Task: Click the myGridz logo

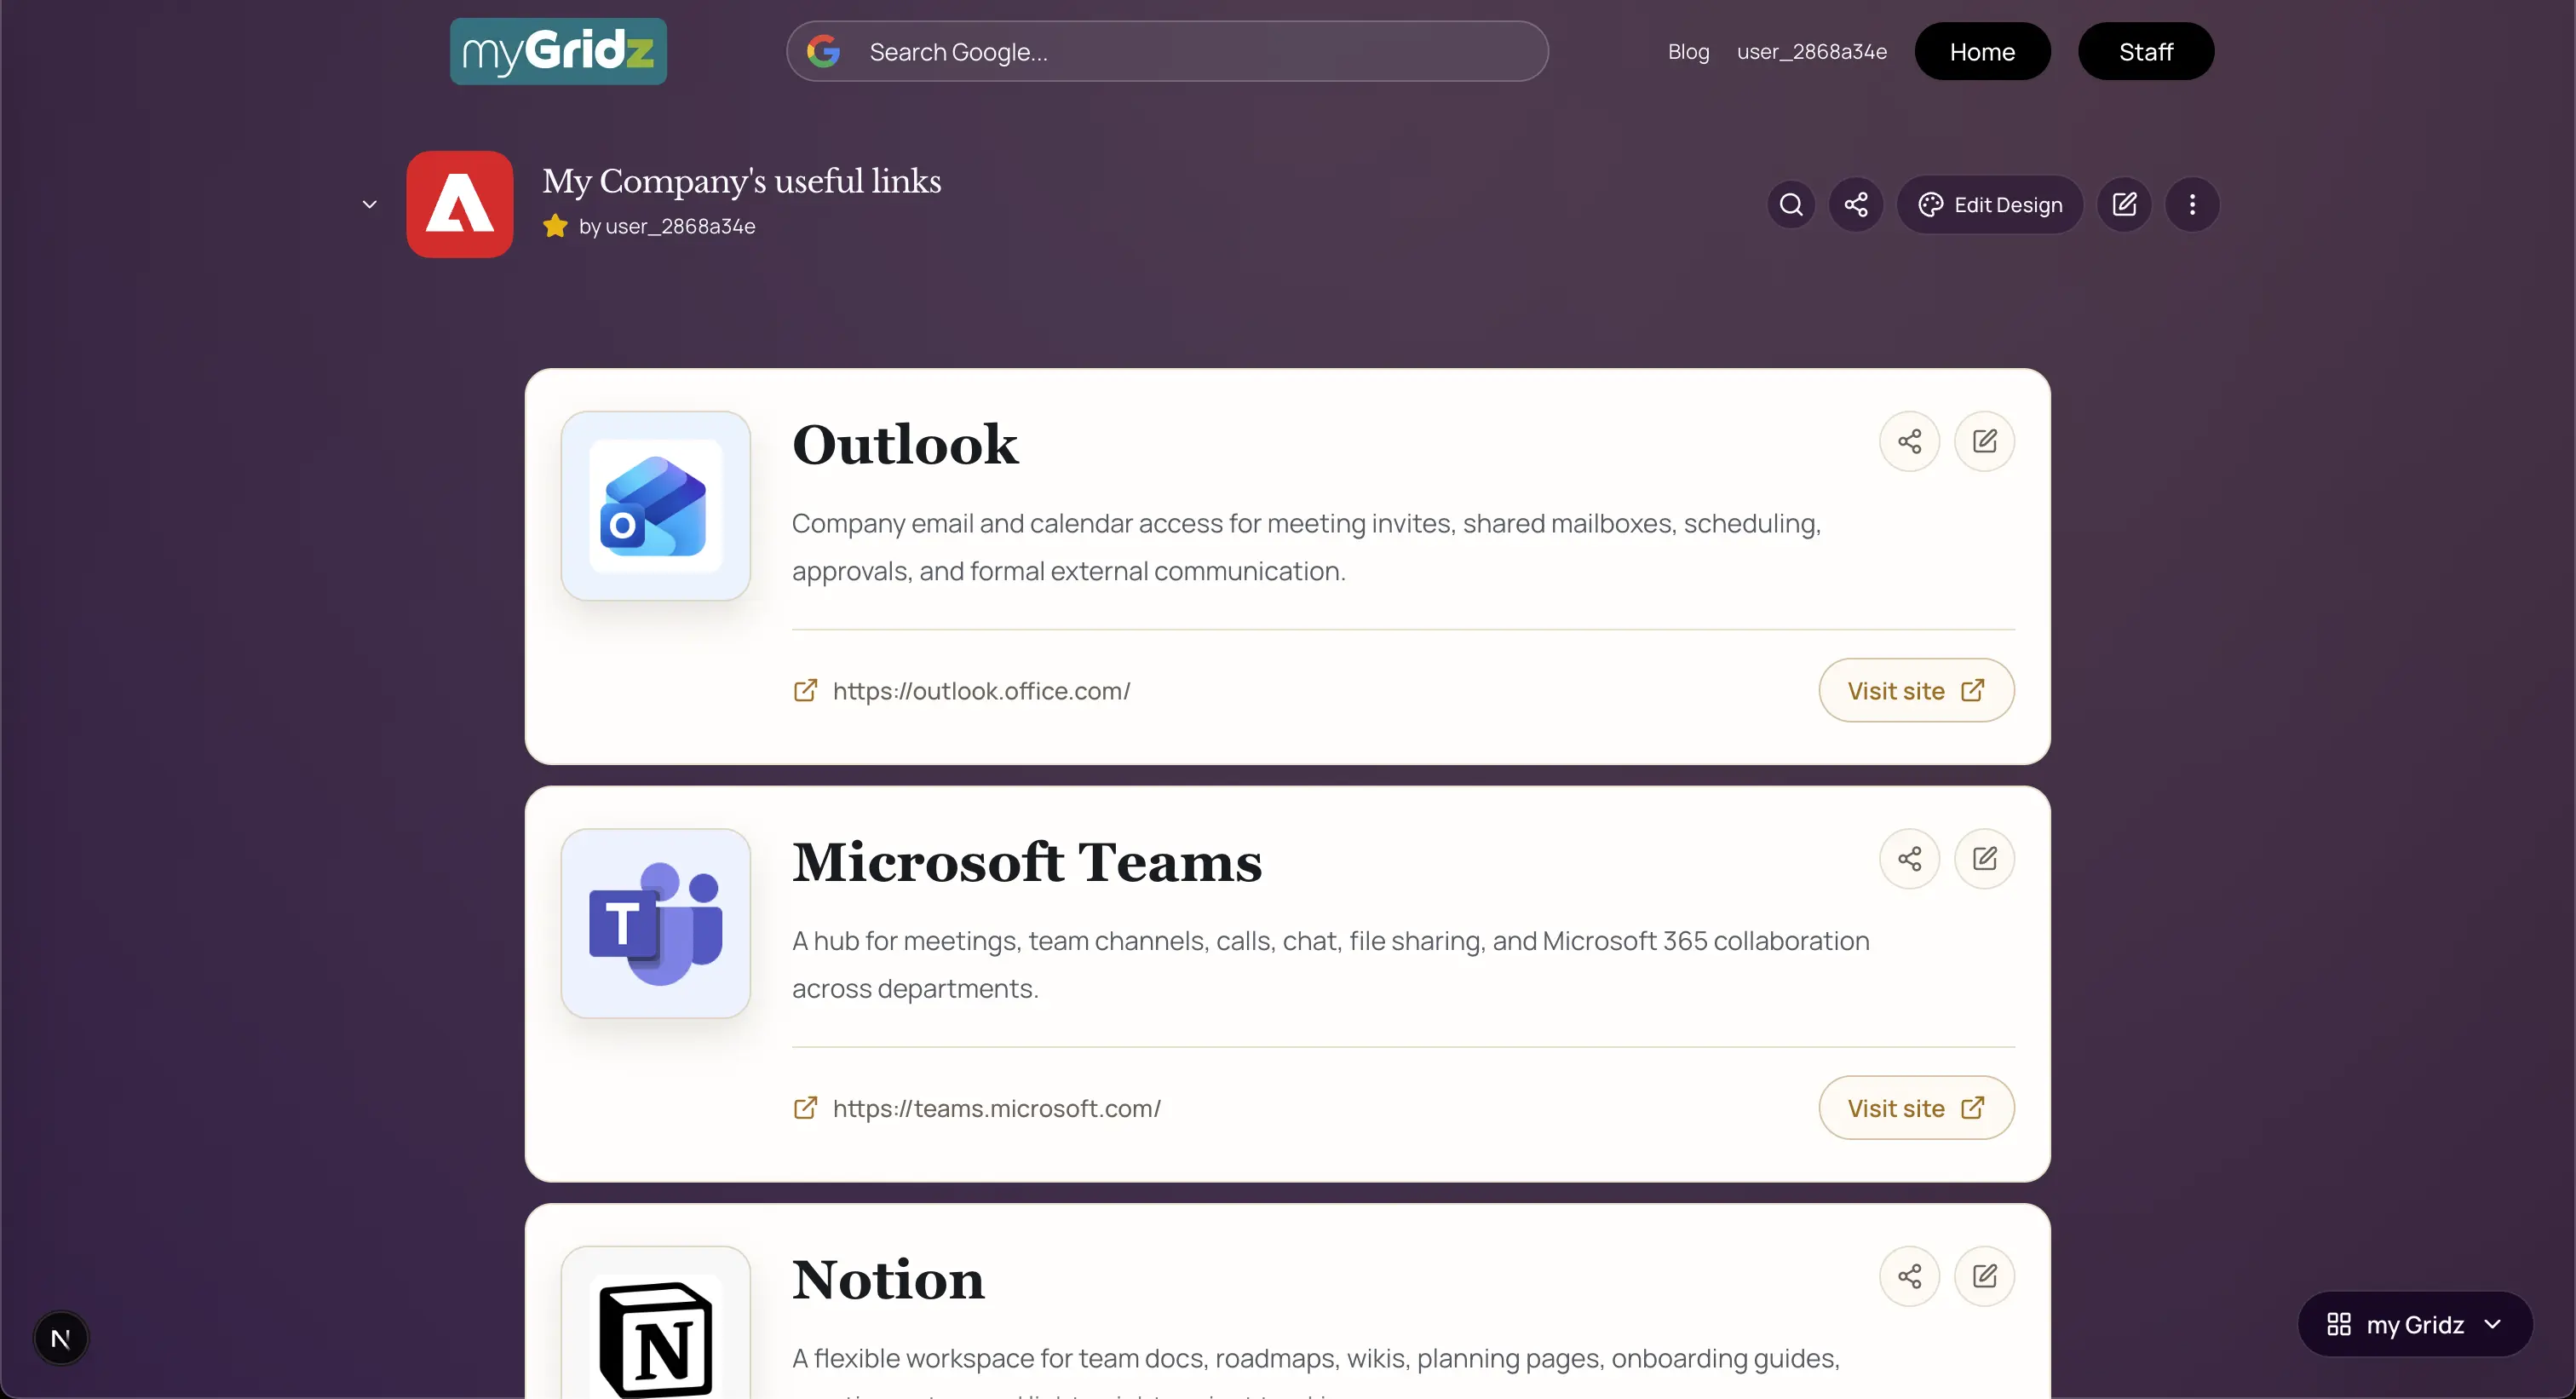Action: [558, 51]
